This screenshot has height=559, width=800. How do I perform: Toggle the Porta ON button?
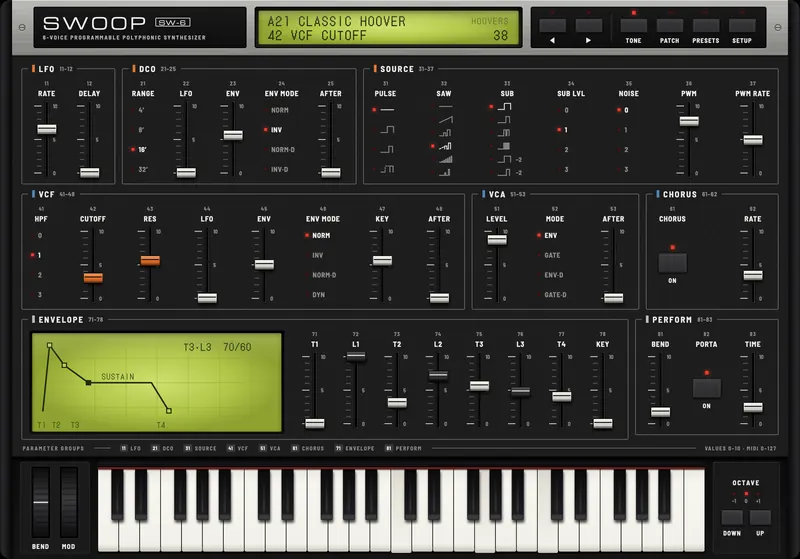707,388
